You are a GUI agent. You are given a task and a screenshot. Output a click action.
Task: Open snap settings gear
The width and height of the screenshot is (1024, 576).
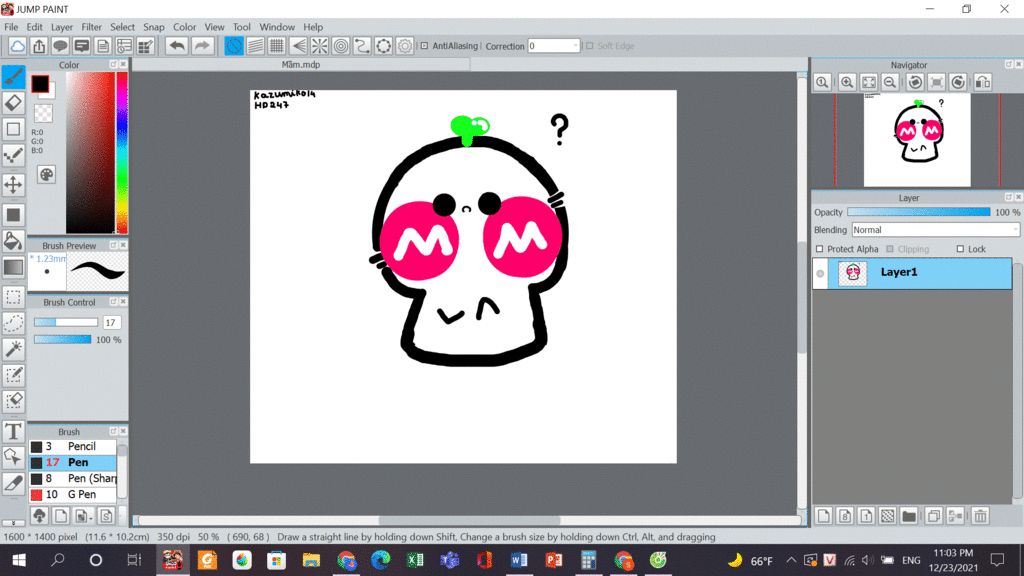pos(405,46)
